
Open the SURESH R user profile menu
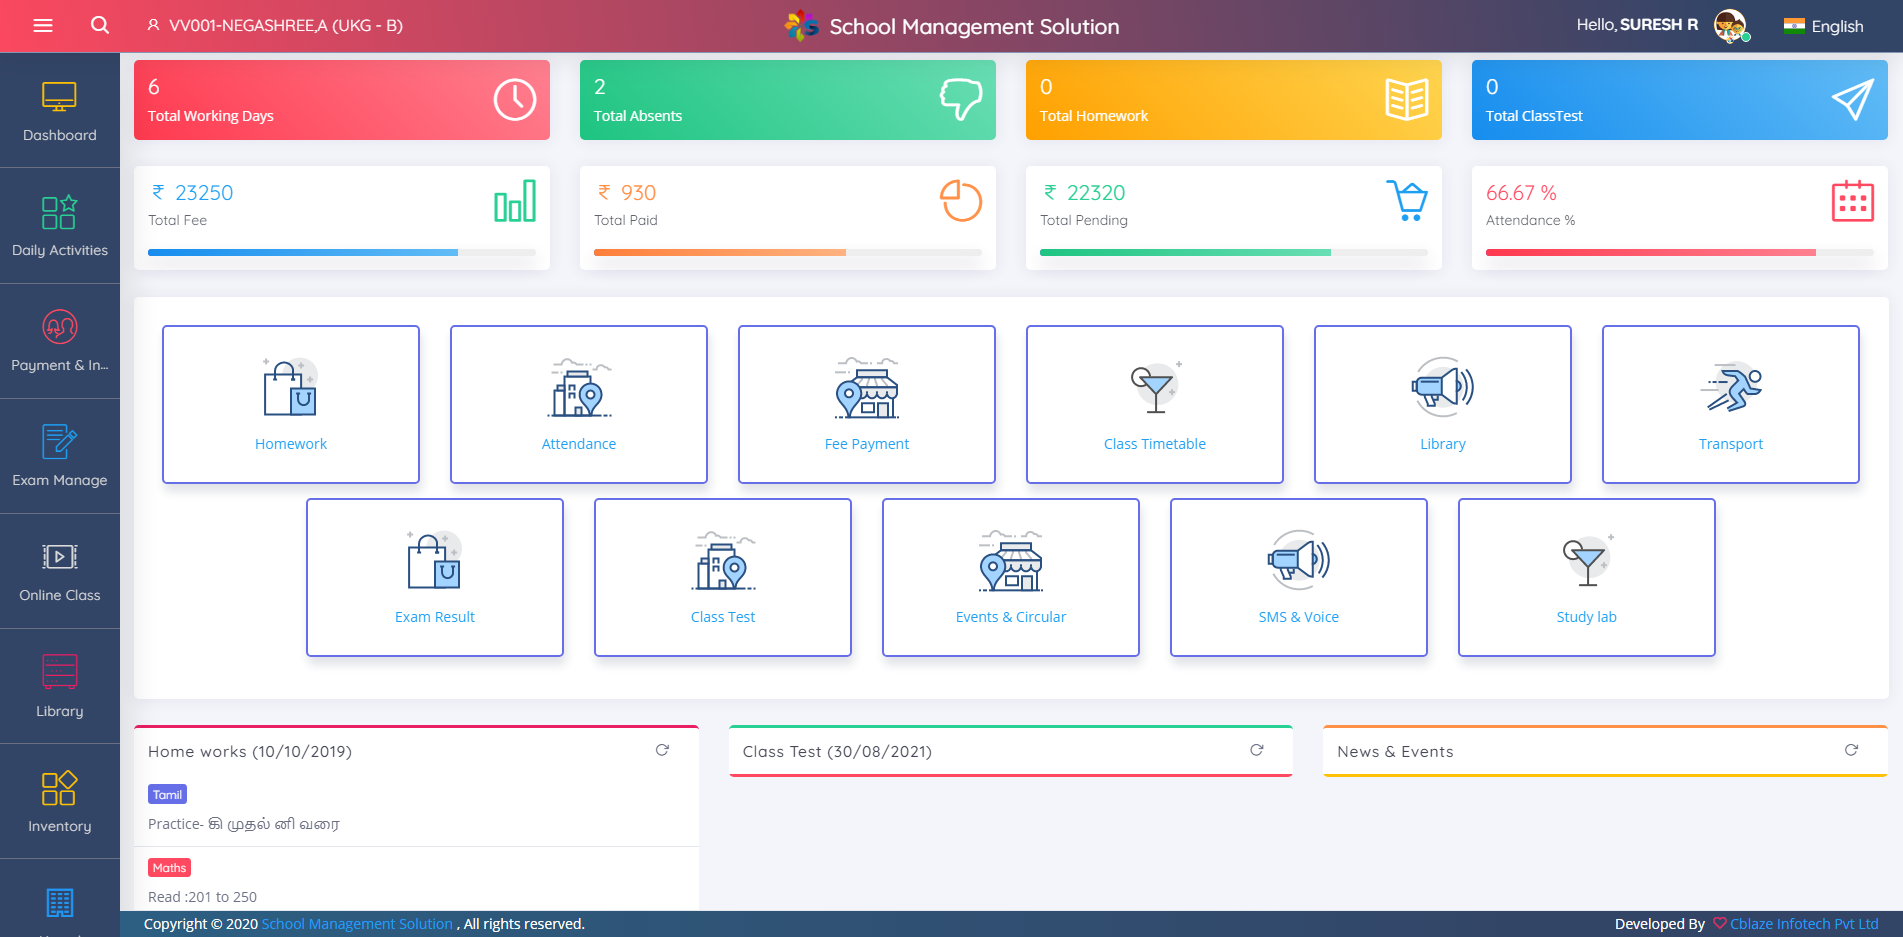pyautogui.click(x=1662, y=25)
